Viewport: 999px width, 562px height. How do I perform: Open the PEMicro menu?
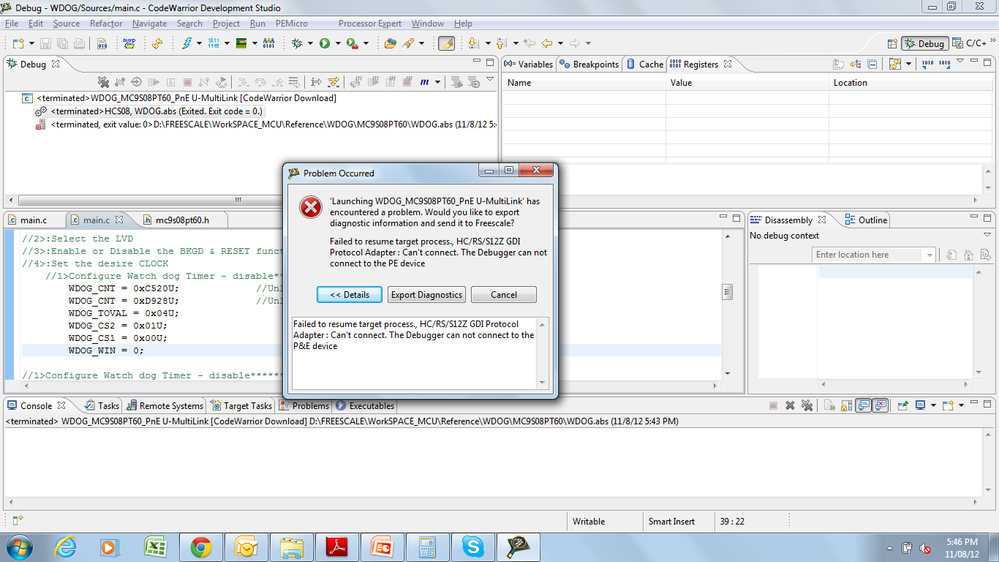click(x=291, y=24)
